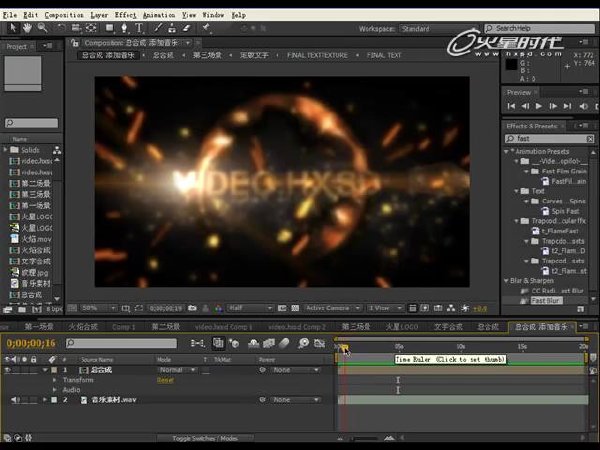Viewport: 600px width, 450px height.
Task: Clear the fast search in Effects & Presets
Action: [x=590, y=139]
